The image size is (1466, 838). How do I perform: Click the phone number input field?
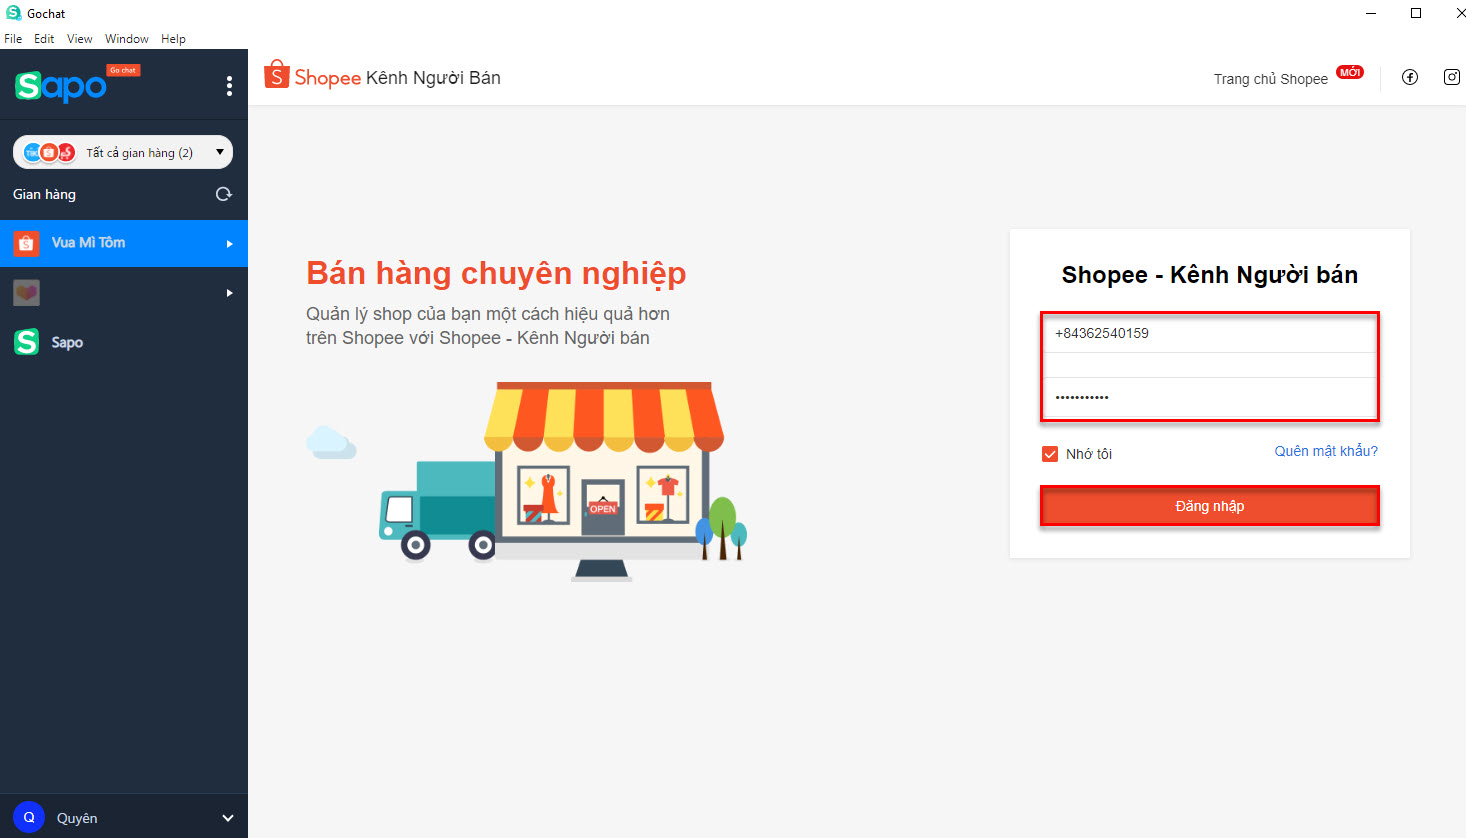pyautogui.click(x=1210, y=334)
